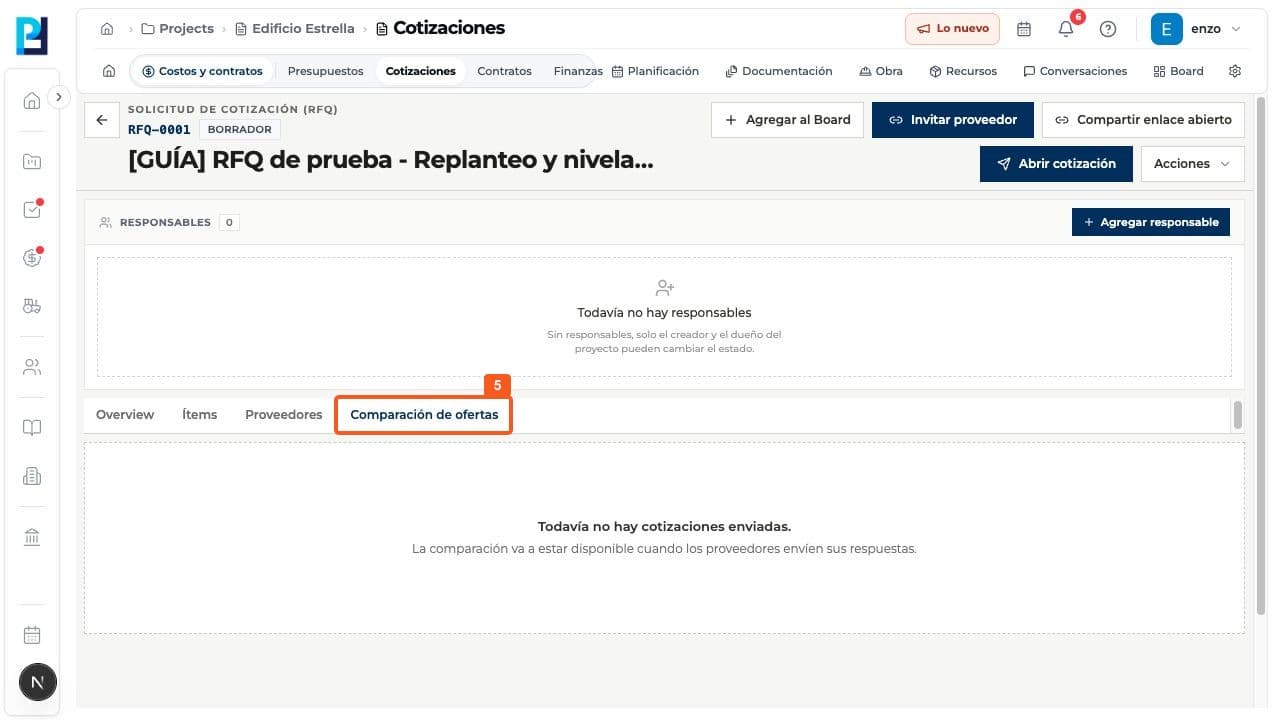Expand the left sidebar with the chevron
Screen dimensions: 1280x720
point(59,97)
